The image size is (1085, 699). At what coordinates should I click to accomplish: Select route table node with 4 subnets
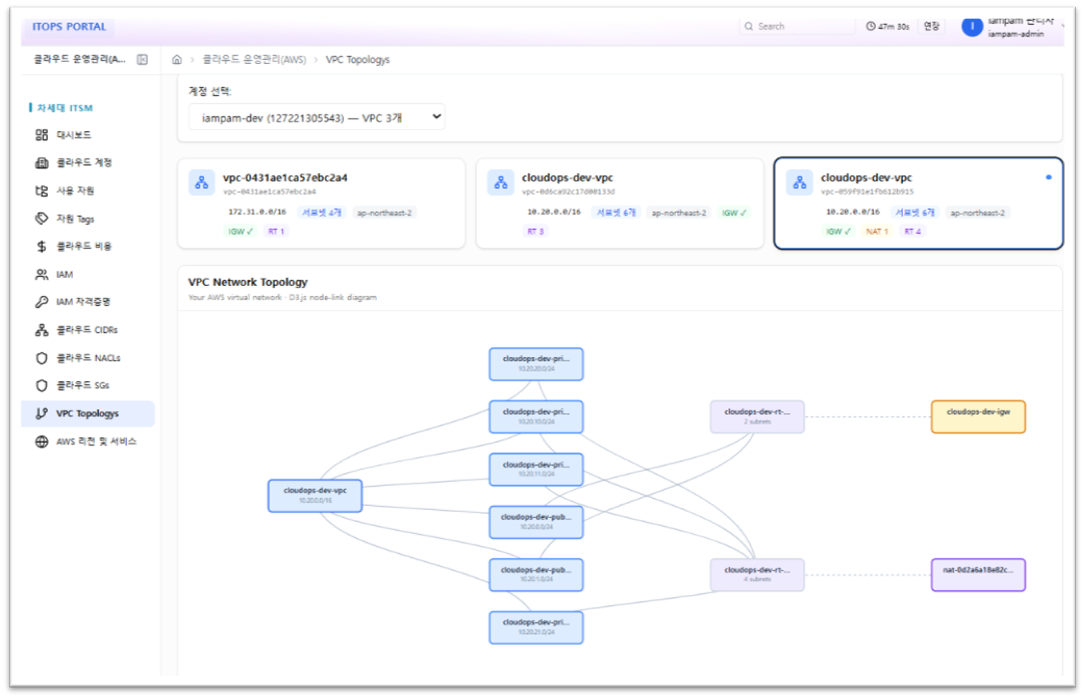pos(757,574)
